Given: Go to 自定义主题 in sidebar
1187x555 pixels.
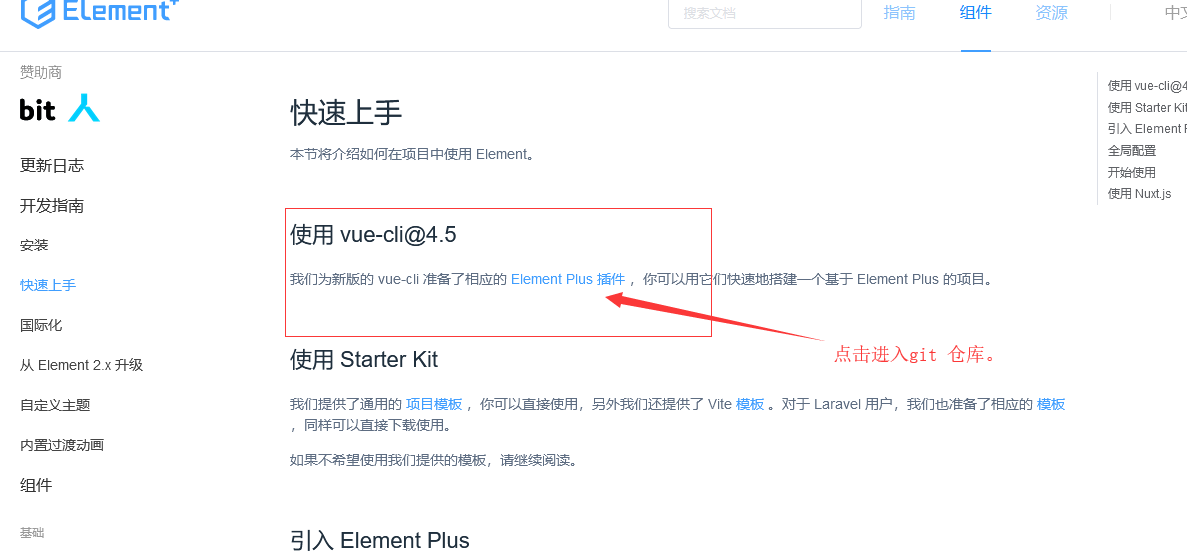Looking at the screenshot, I should click(x=55, y=405).
